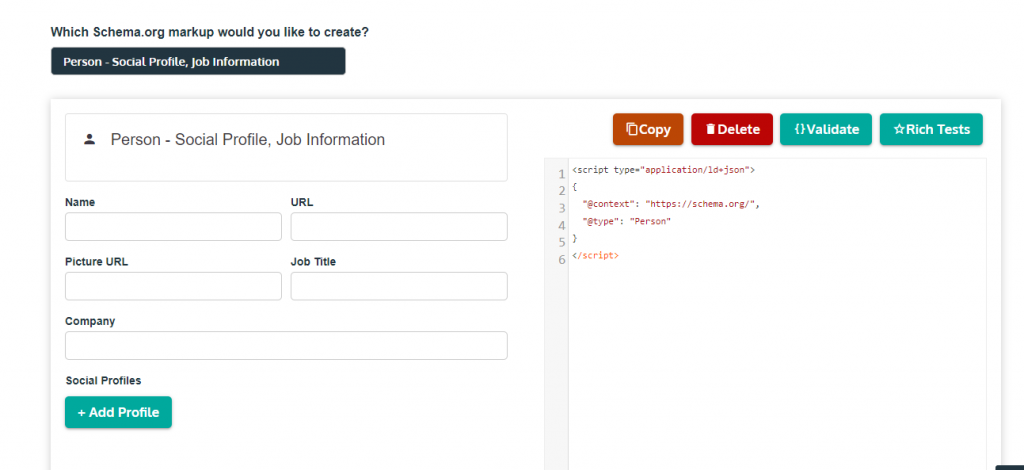Focus the Name input field

click(173, 227)
